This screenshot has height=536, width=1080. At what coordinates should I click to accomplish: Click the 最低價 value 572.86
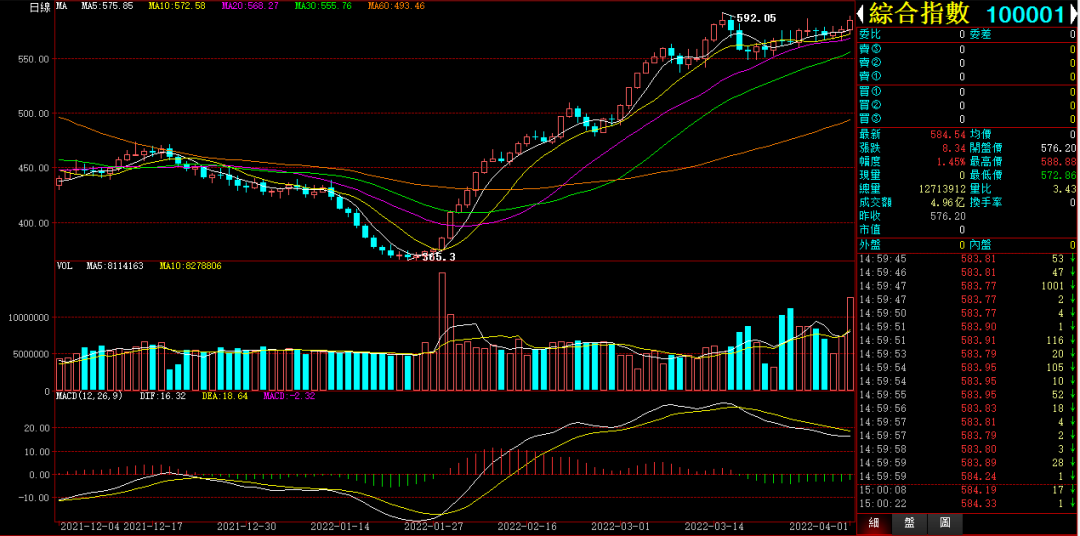1059,175
